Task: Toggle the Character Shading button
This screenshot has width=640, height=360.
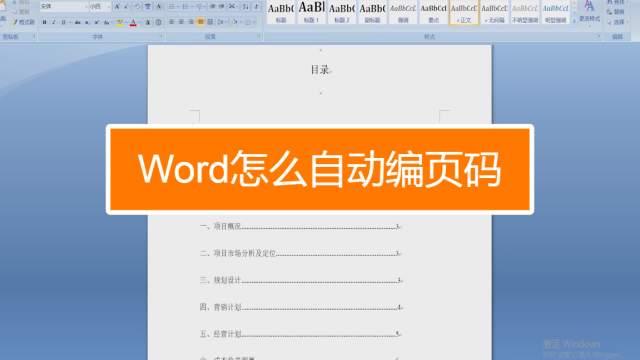Action: pos(148,22)
